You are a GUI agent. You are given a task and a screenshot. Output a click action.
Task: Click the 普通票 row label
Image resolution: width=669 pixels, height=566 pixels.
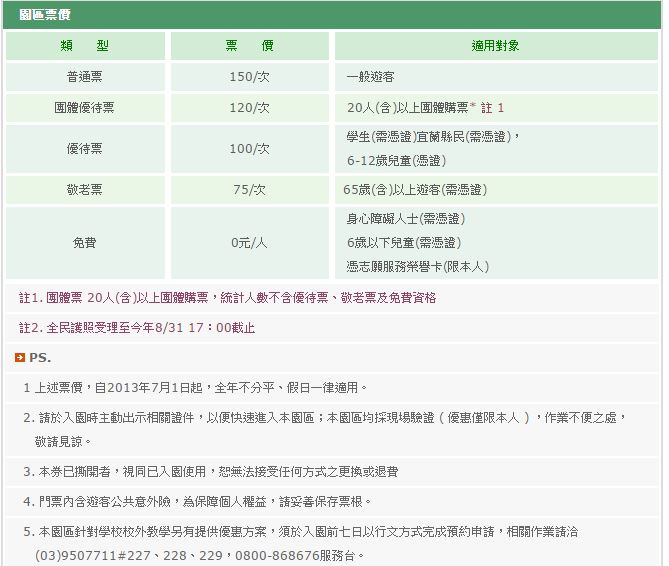pyautogui.click(x=85, y=77)
